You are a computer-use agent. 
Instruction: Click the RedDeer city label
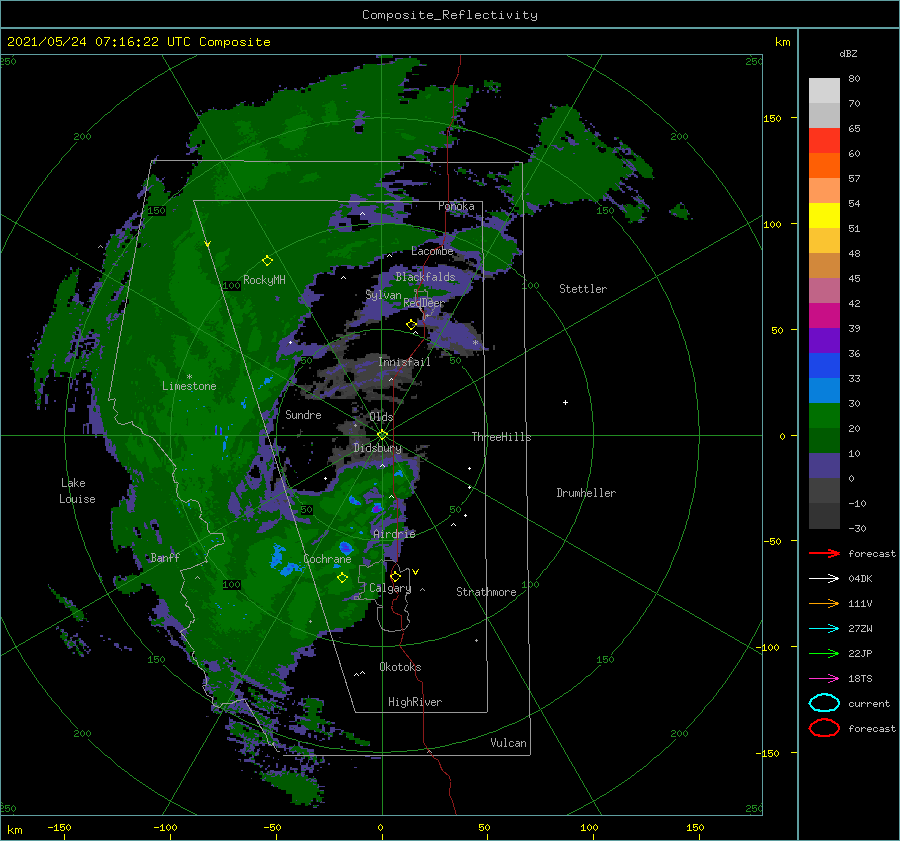[424, 303]
